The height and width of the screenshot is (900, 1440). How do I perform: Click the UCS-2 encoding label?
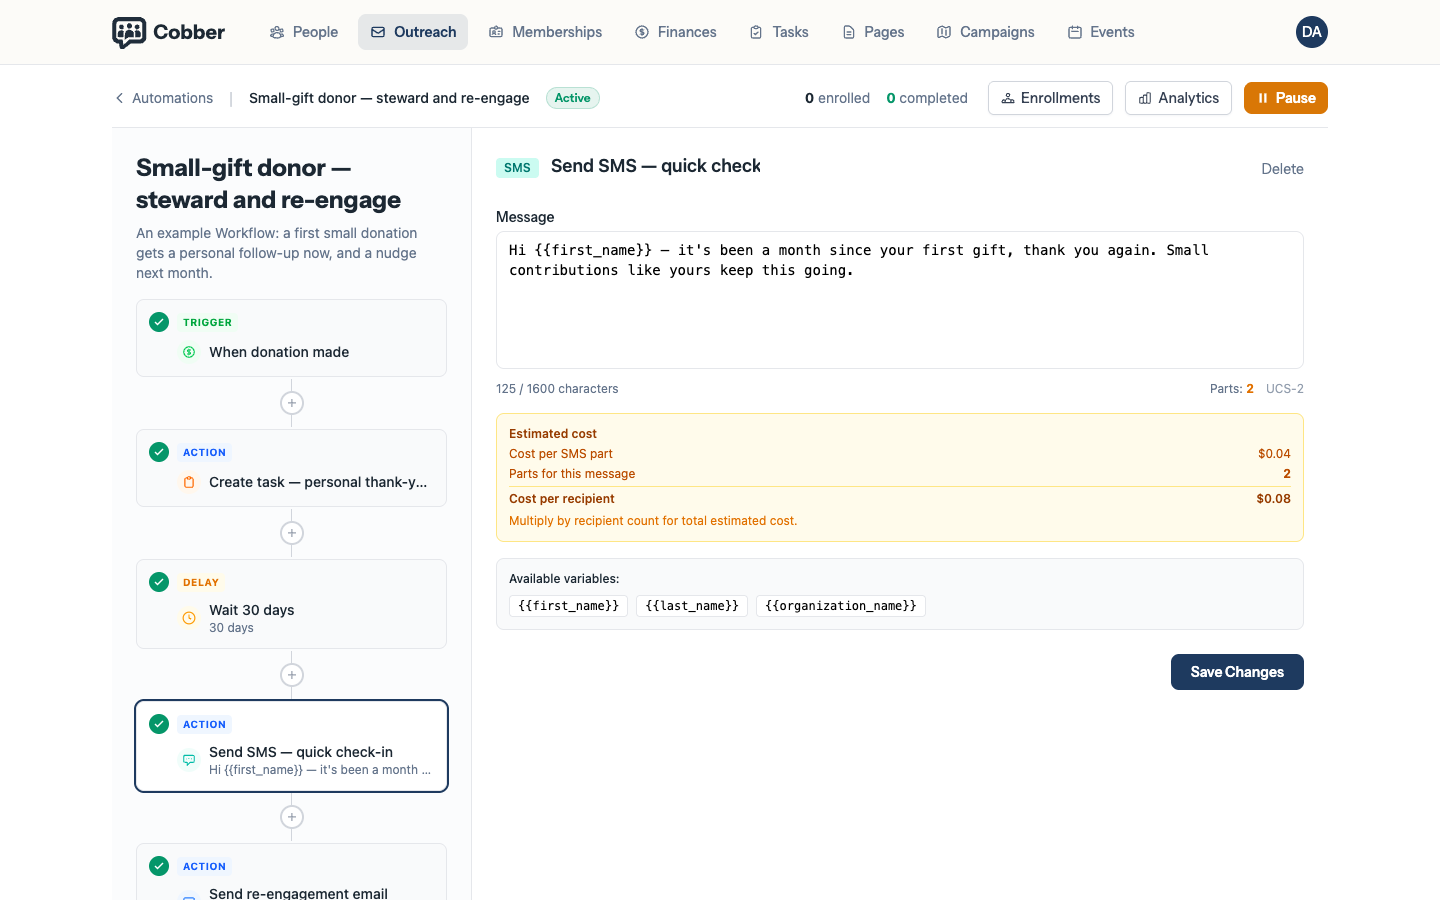[x=1285, y=389]
